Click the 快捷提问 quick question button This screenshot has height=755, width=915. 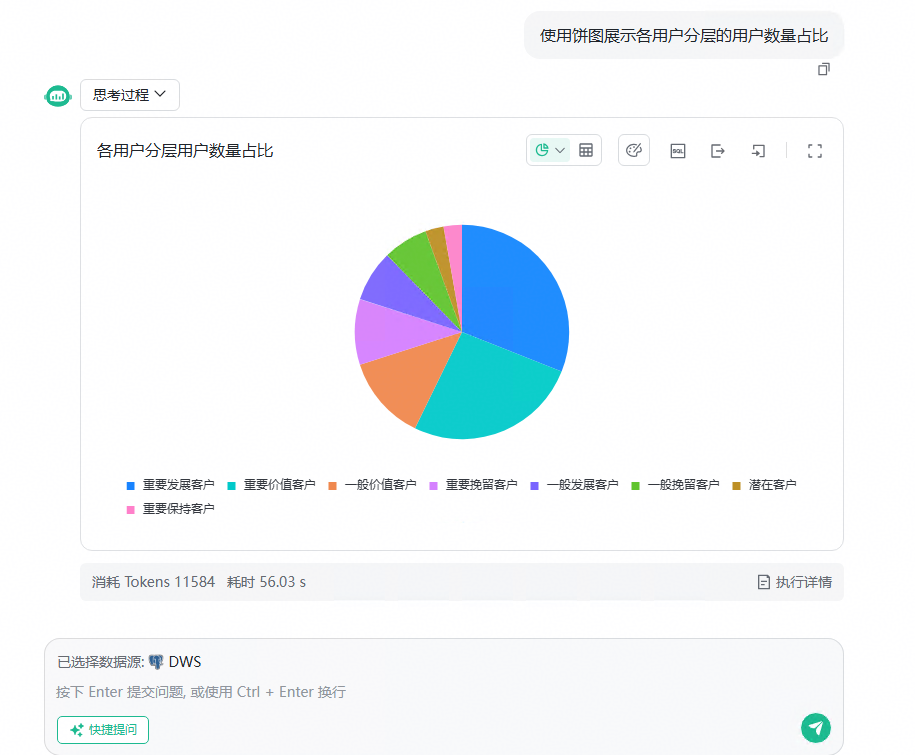pyautogui.click(x=103, y=730)
